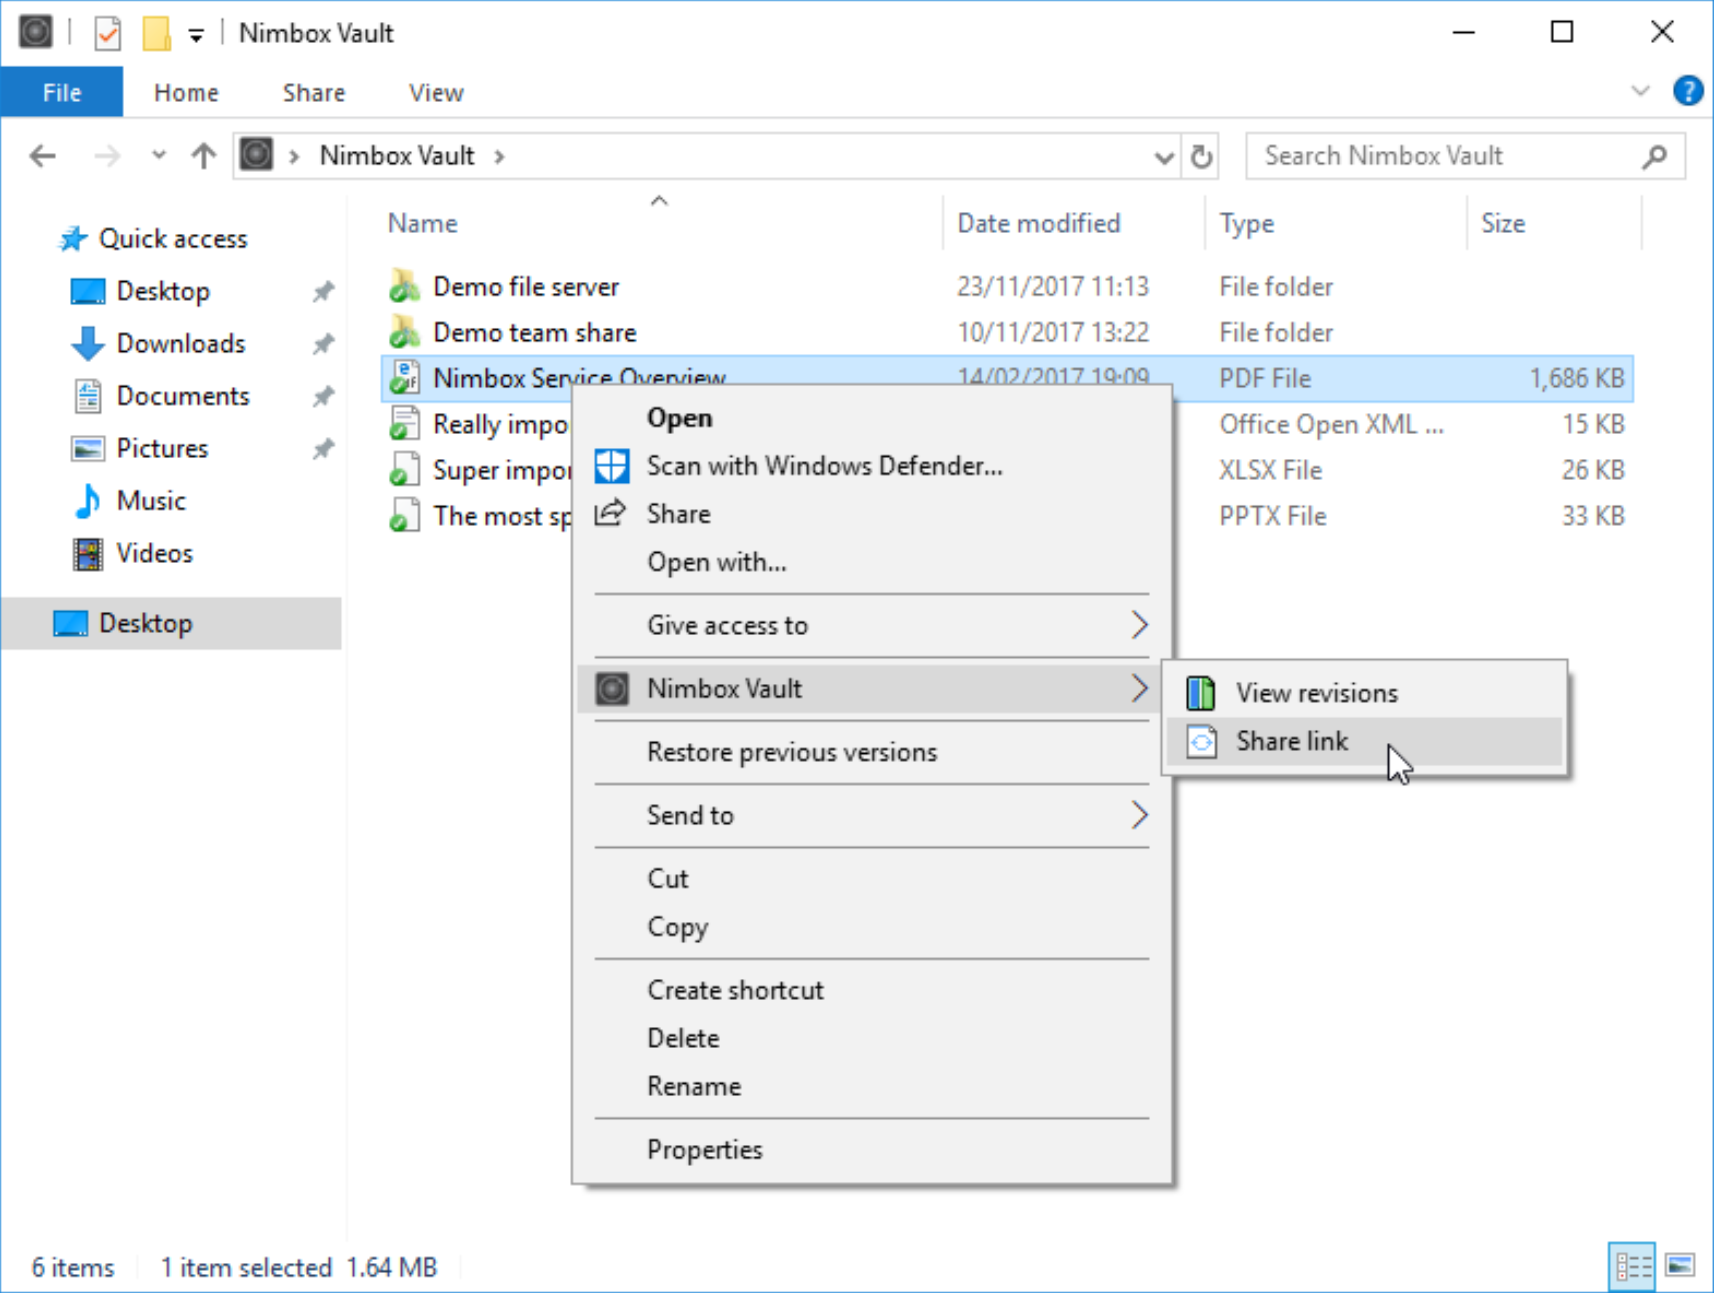Screen dimensions: 1714x1293
Task: Open pinned Desktop under Quick access
Action: [163, 291]
